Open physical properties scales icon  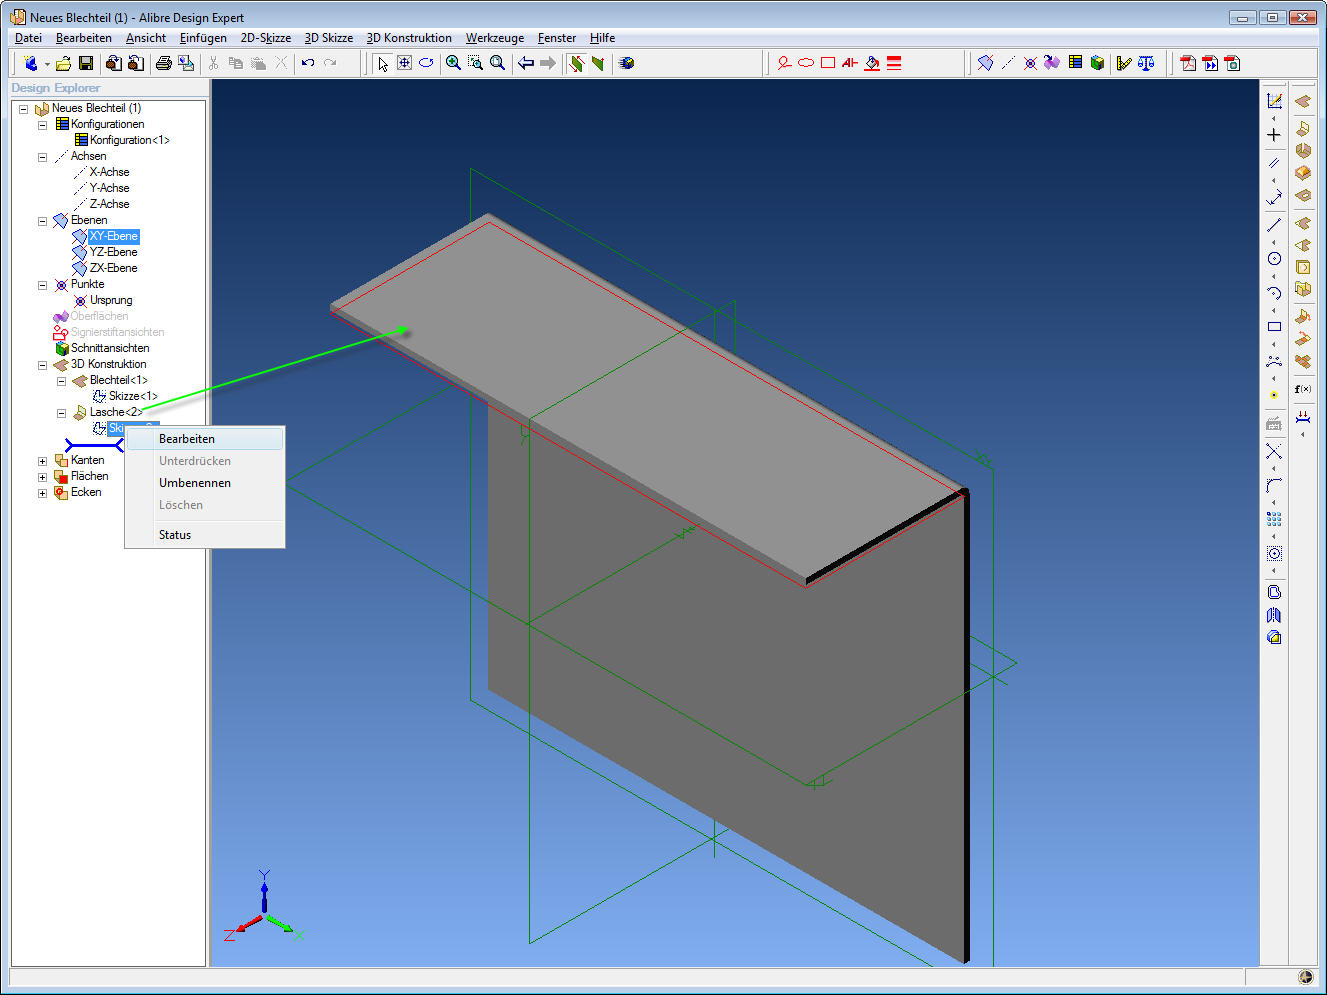pyautogui.click(x=1146, y=63)
